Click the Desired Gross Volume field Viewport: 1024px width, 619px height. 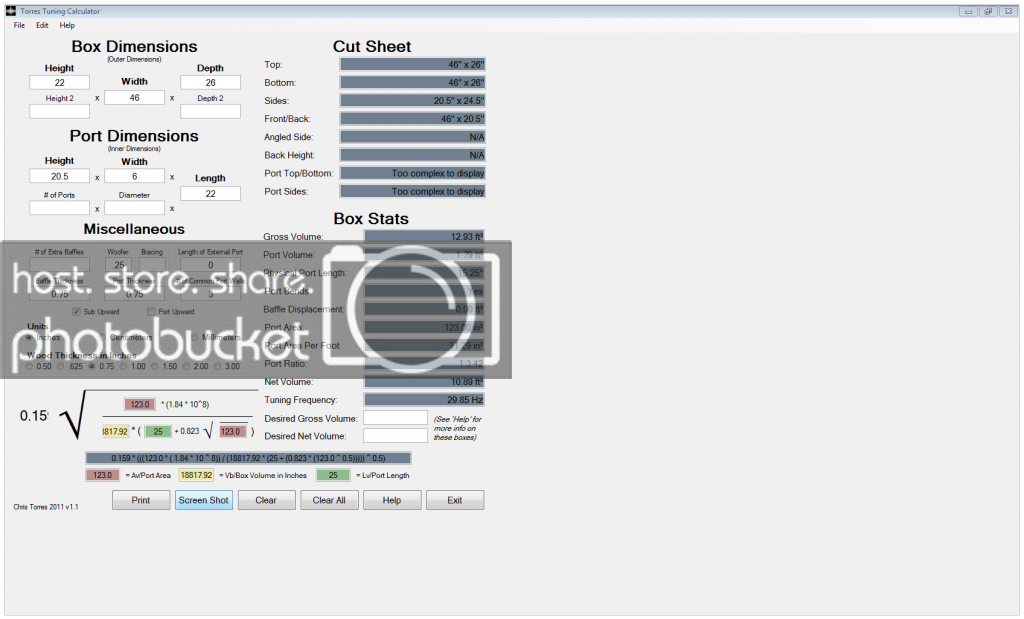(x=395, y=418)
